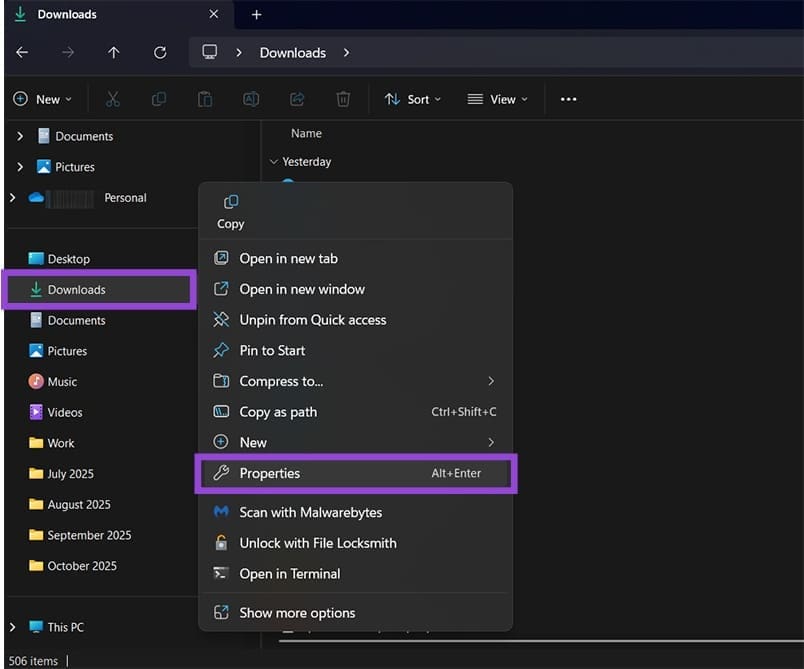804x669 pixels.
Task: Click the Cut scissors icon in toolbar
Action: [112, 99]
